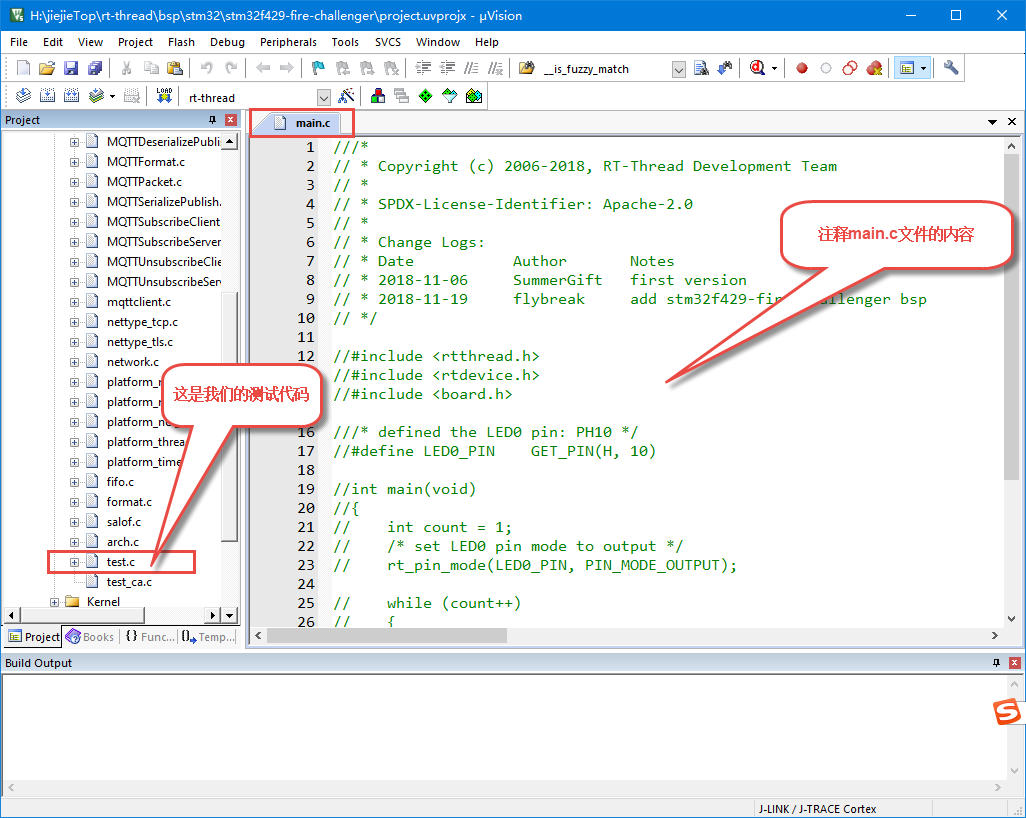Disable all breakpoints via the crossed circle icon
The height and width of the screenshot is (818, 1026).
coord(850,67)
